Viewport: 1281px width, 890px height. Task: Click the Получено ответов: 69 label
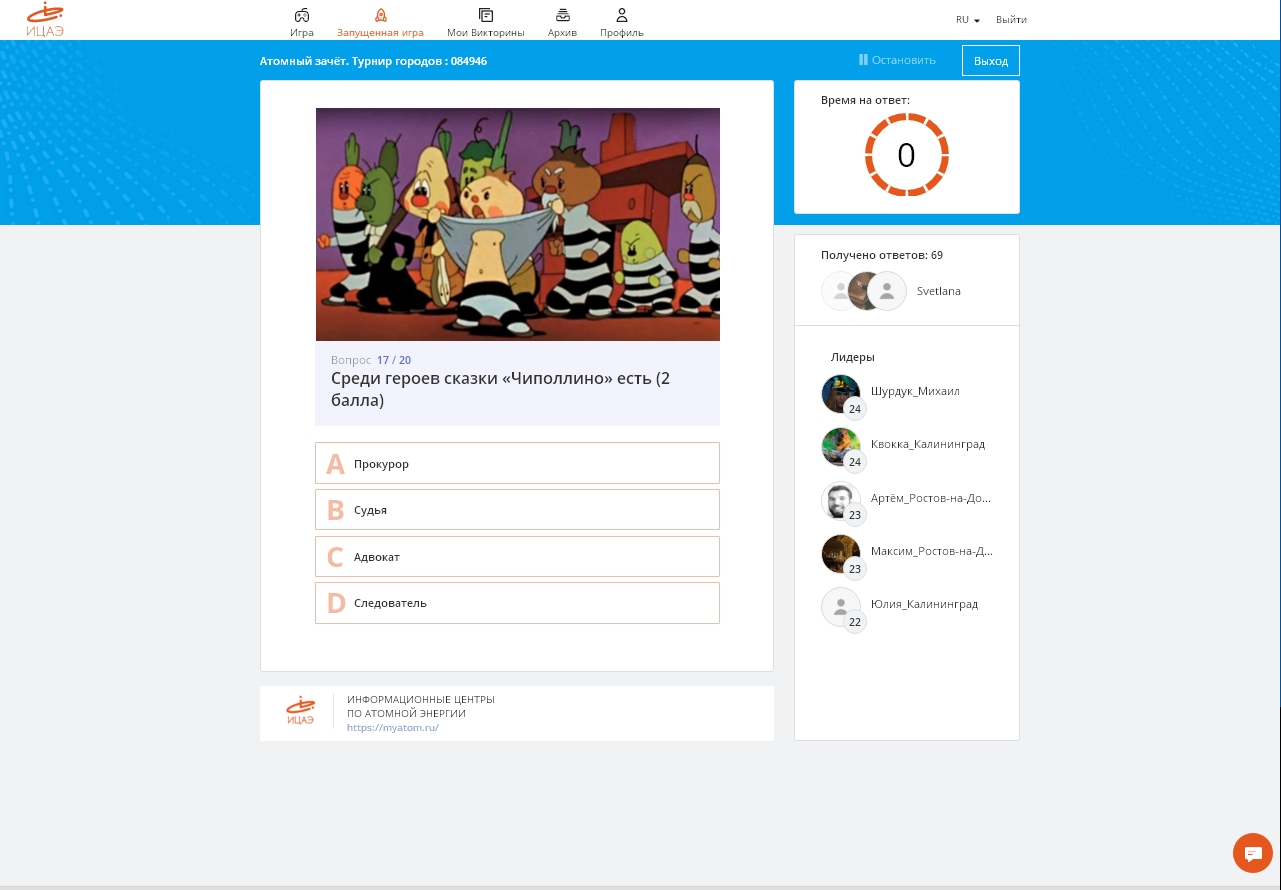(882, 255)
